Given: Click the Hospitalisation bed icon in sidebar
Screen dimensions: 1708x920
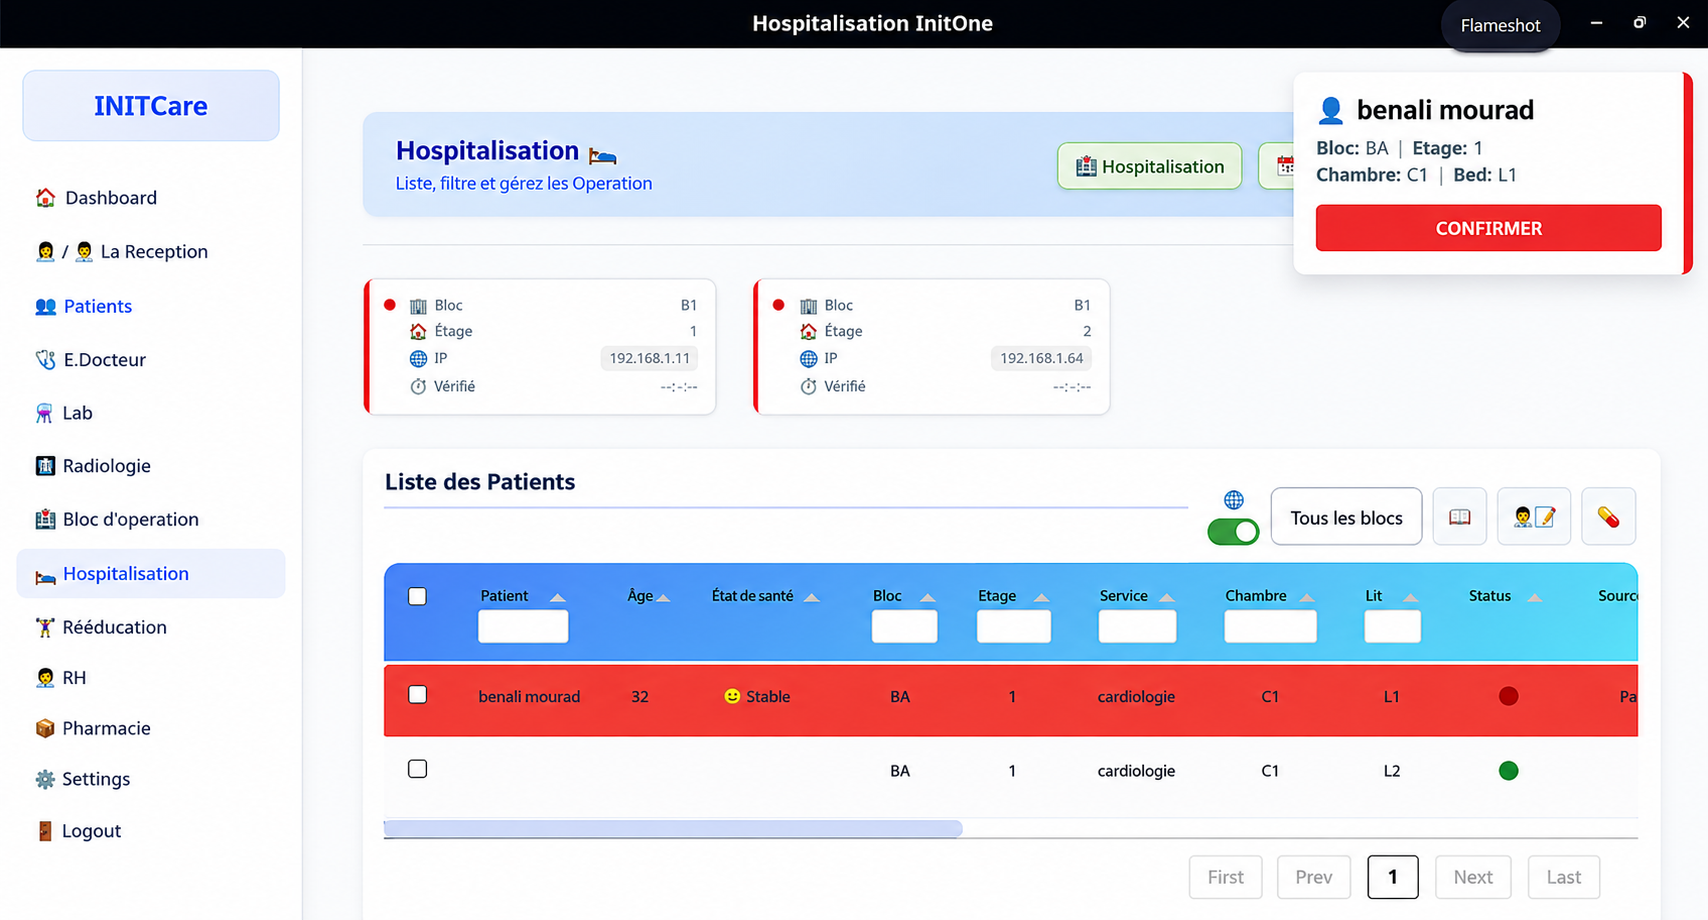Looking at the screenshot, I should (45, 575).
